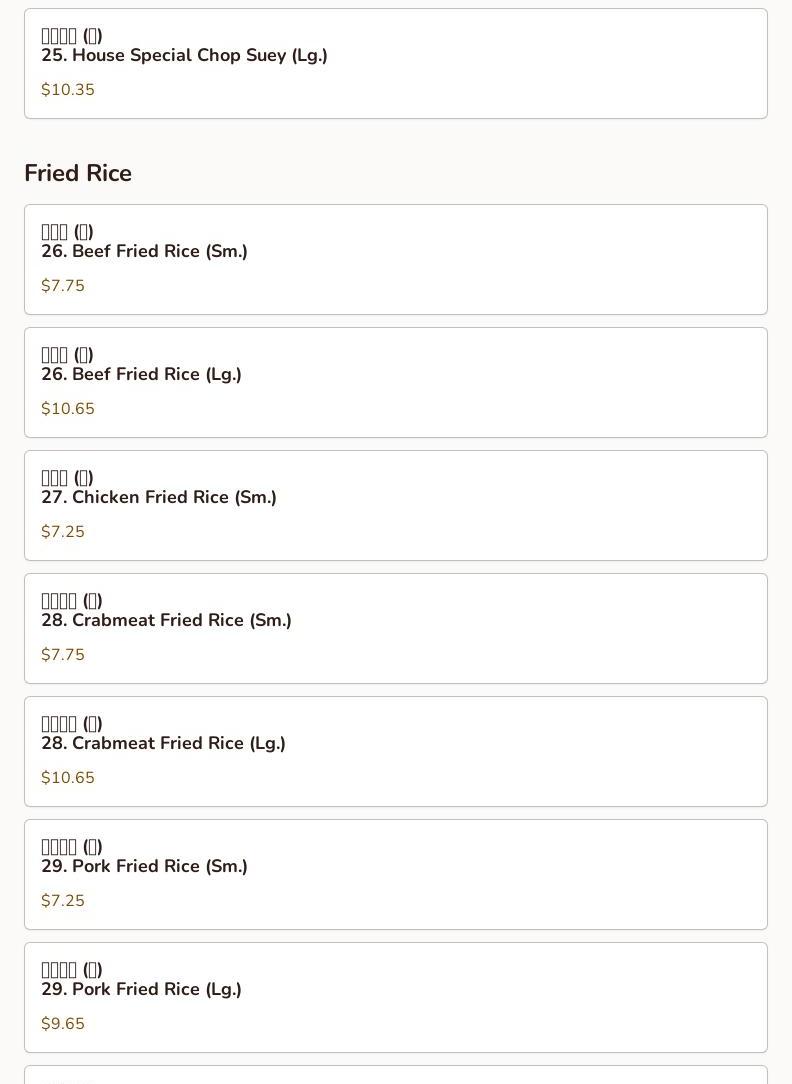Click $7.25 price under Chicken Fried Rice (Sm.)

click(63, 532)
